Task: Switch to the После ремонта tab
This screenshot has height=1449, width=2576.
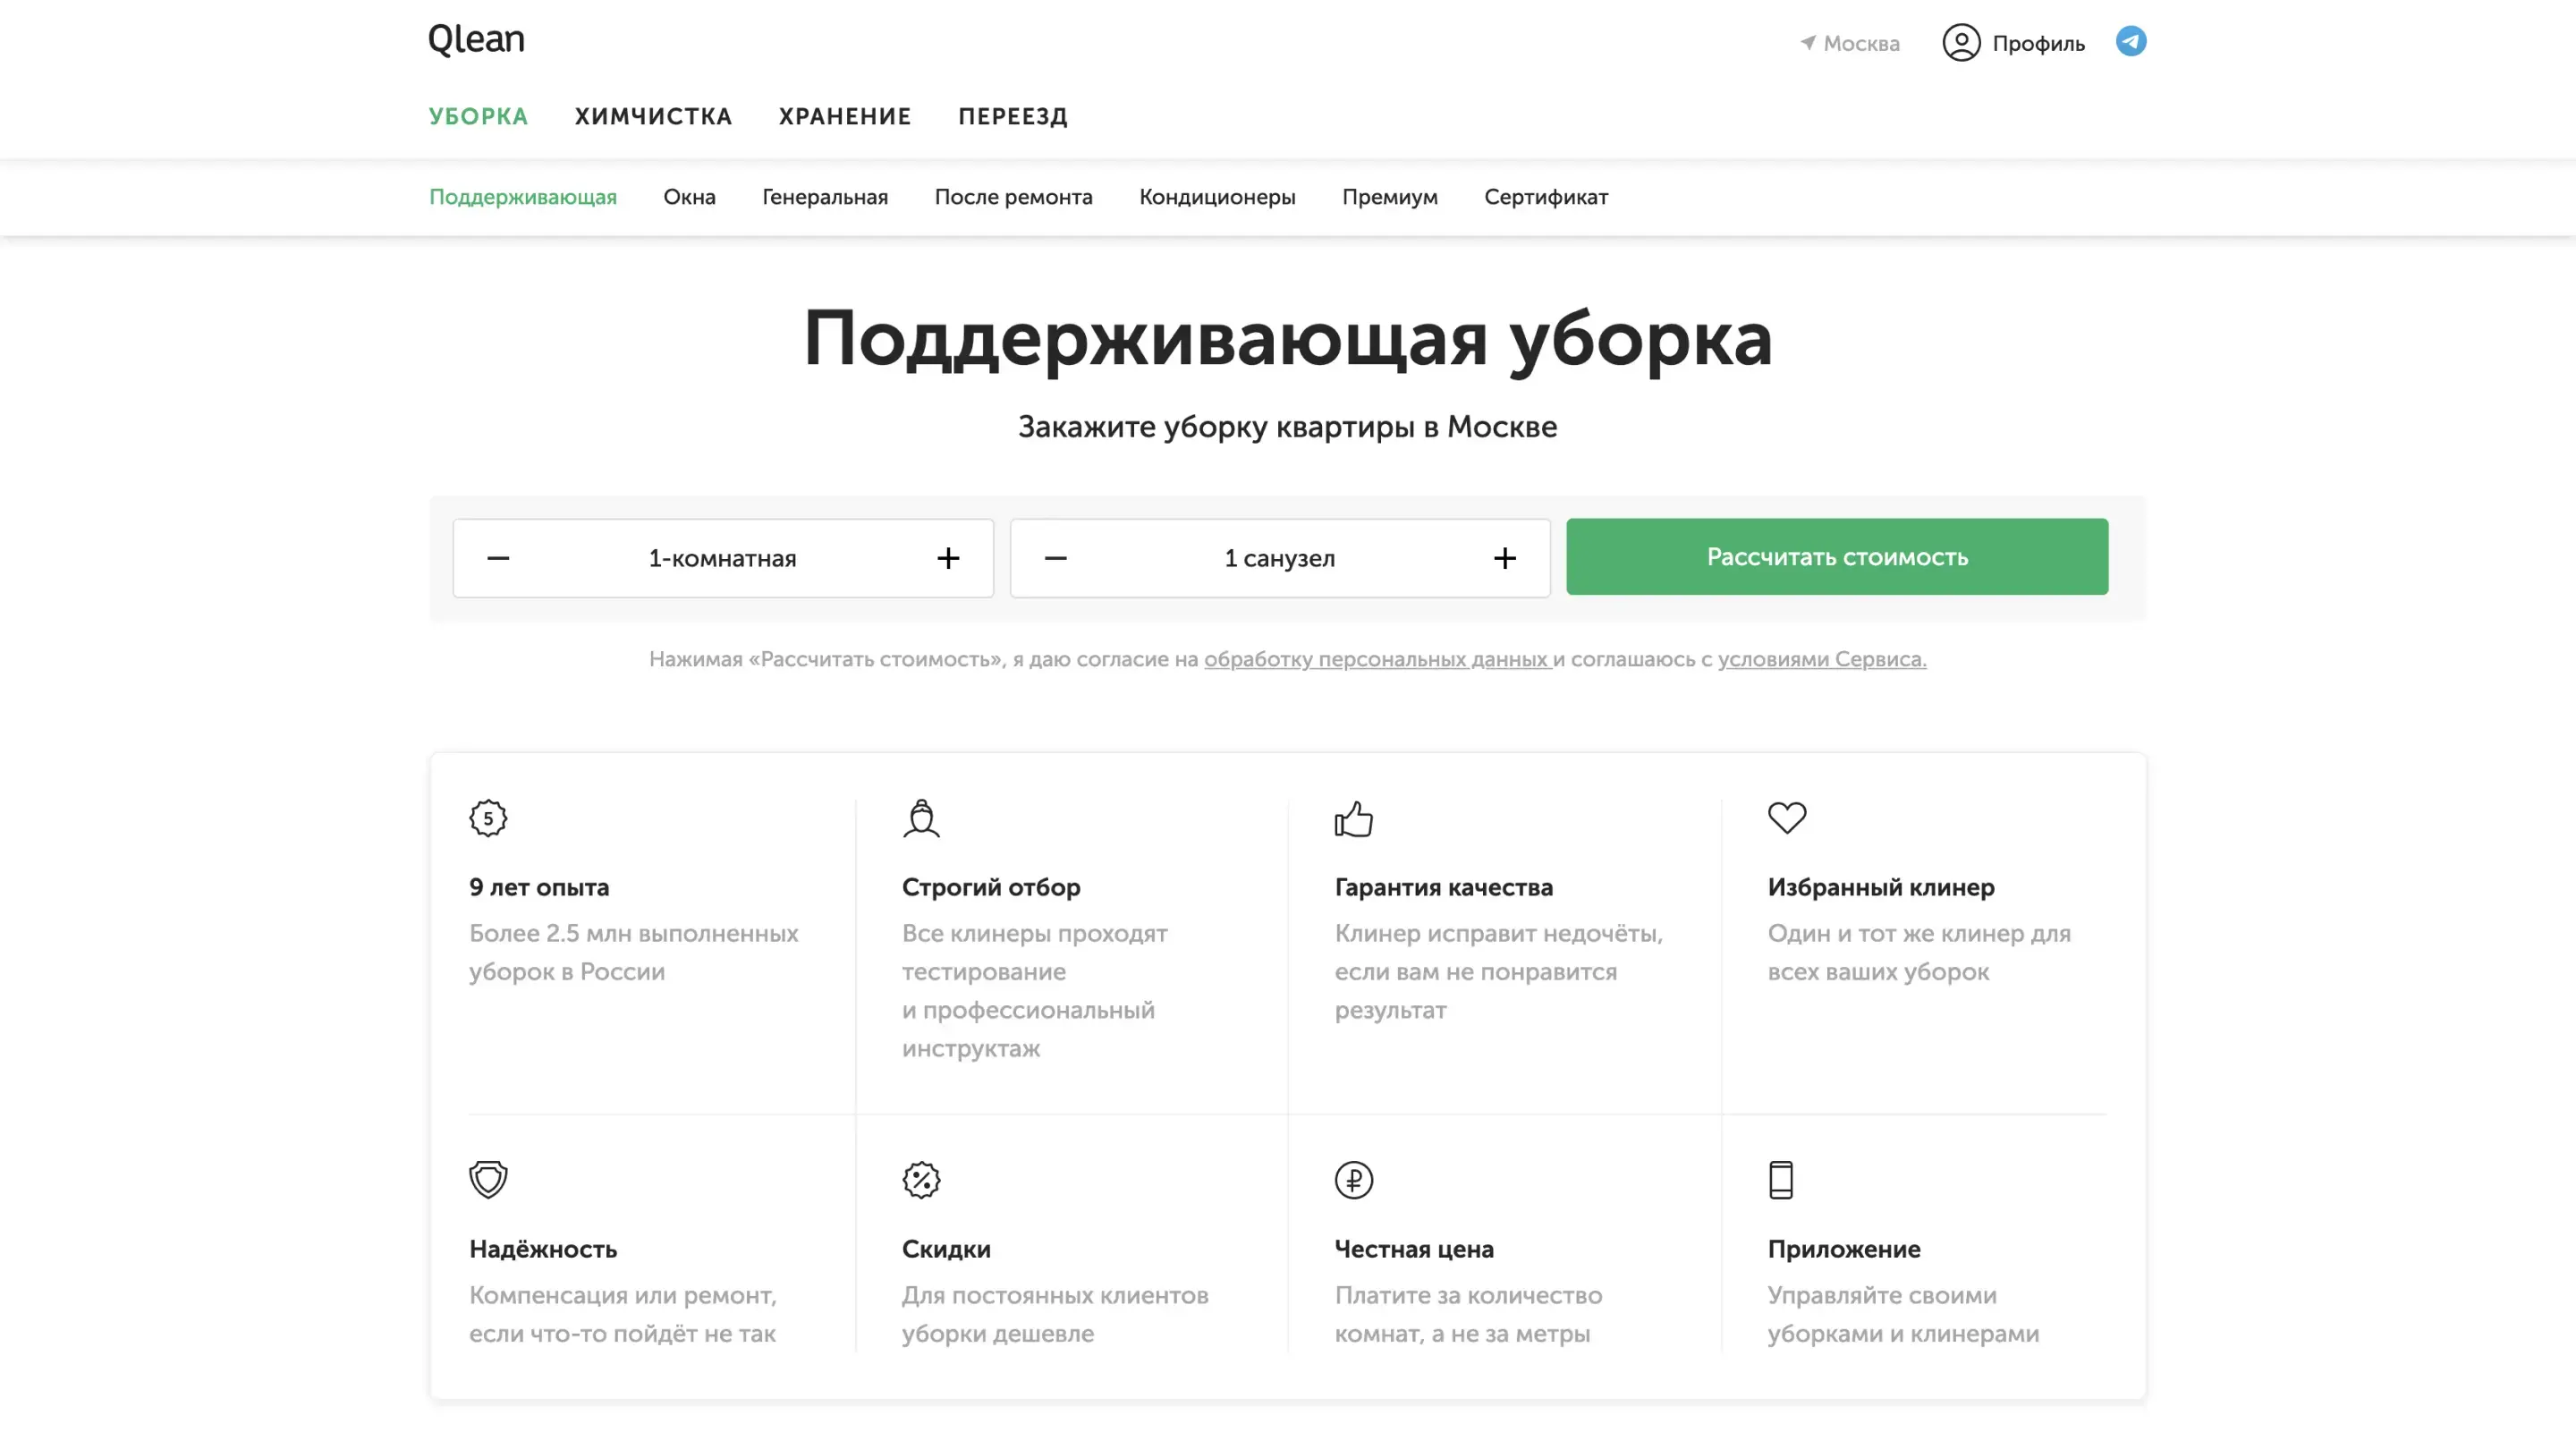Action: [x=1013, y=197]
